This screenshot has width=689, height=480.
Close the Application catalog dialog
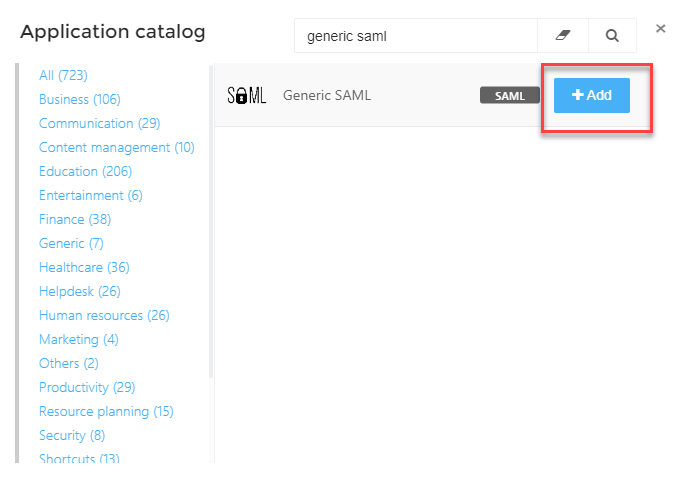tap(660, 29)
